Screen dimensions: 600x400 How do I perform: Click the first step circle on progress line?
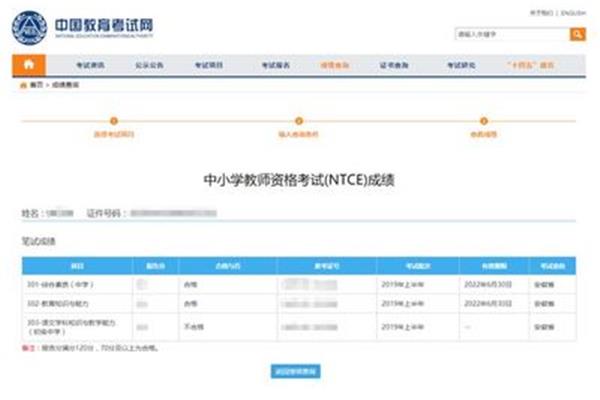tap(114, 121)
